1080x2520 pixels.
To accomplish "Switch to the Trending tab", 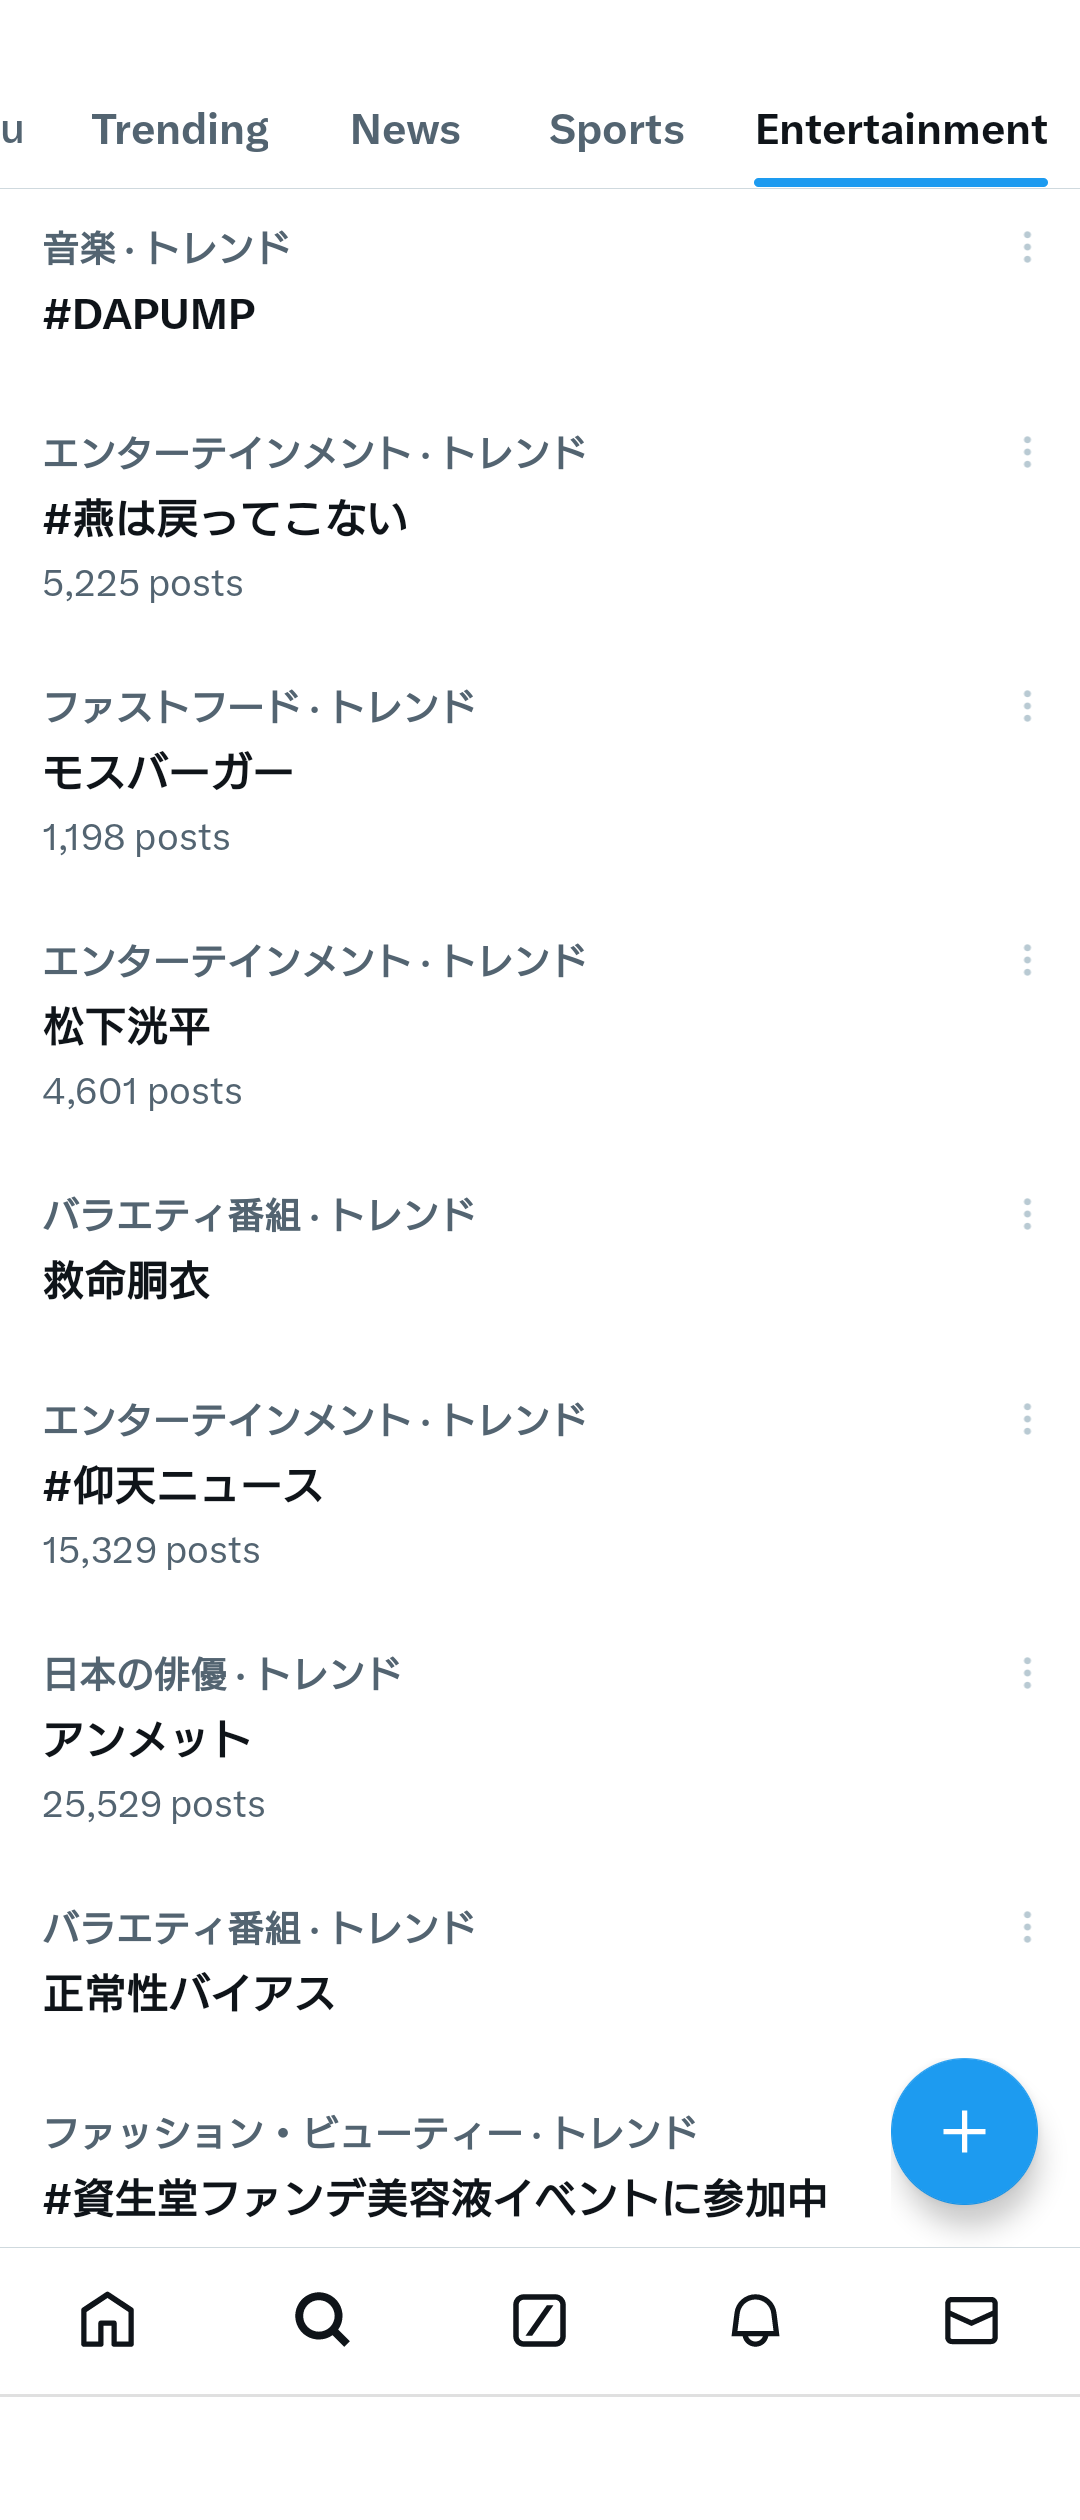I will click(180, 130).
